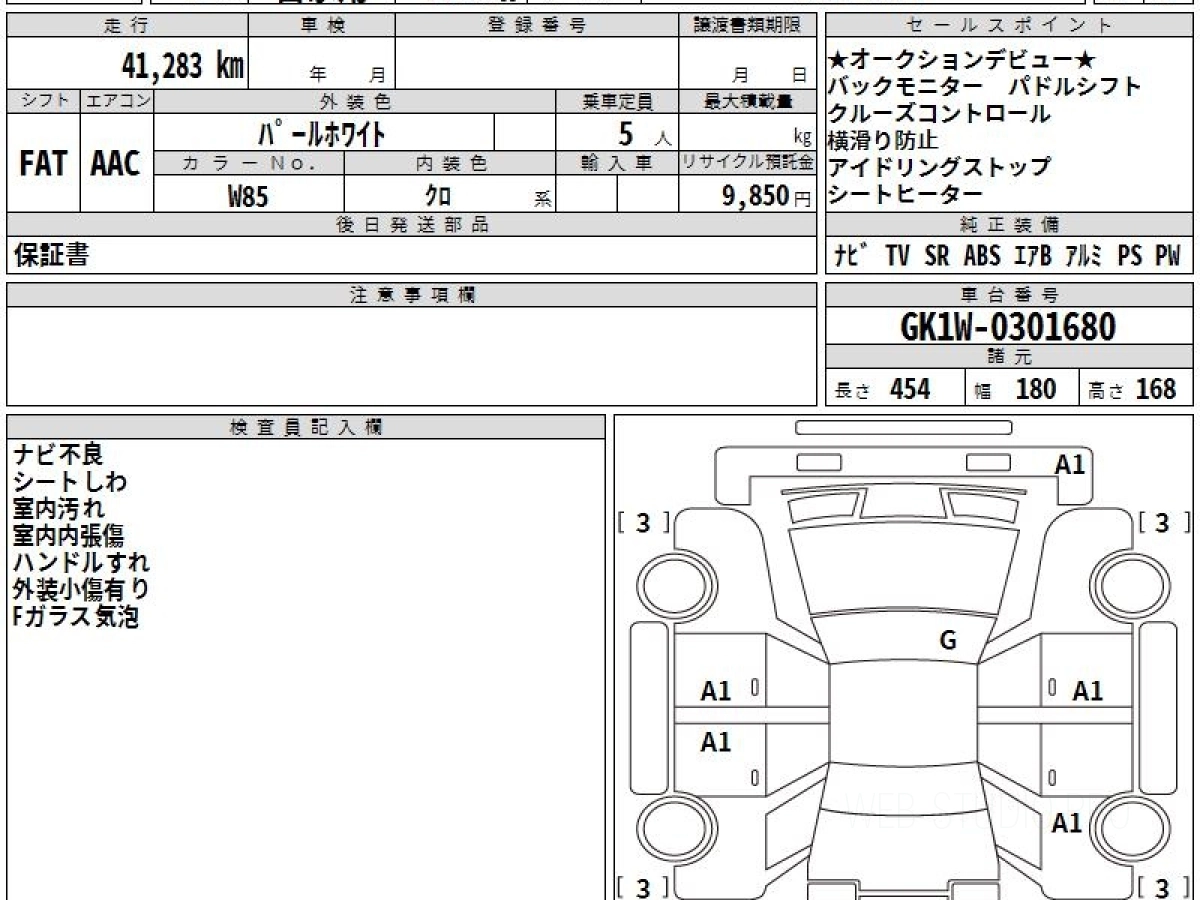This screenshot has width=1200, height=900.
Task: Select the PW equipment code
Action: click(x=1169, y=256)
